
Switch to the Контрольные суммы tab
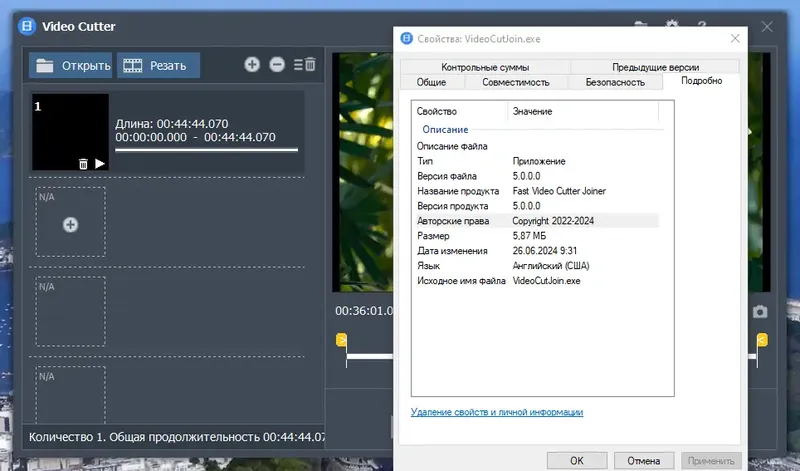coord(485,67)
